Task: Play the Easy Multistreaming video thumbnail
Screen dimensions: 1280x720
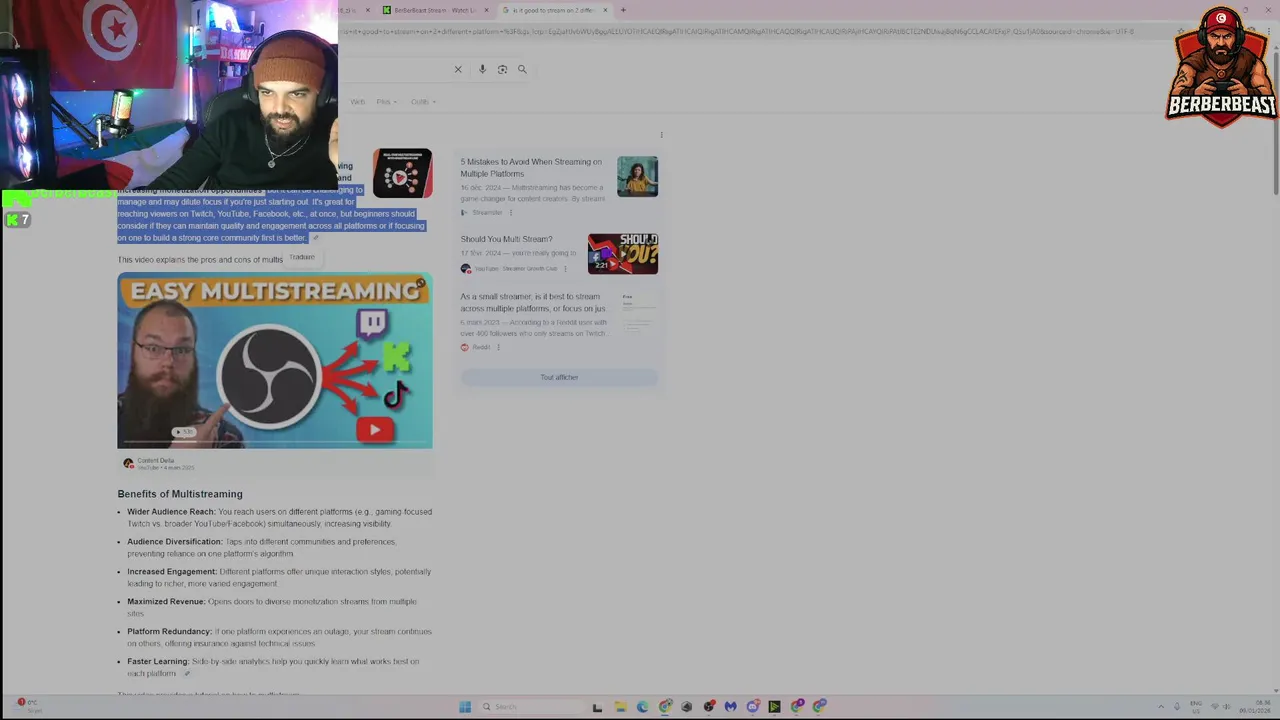Action: click(x=275, y=360)
